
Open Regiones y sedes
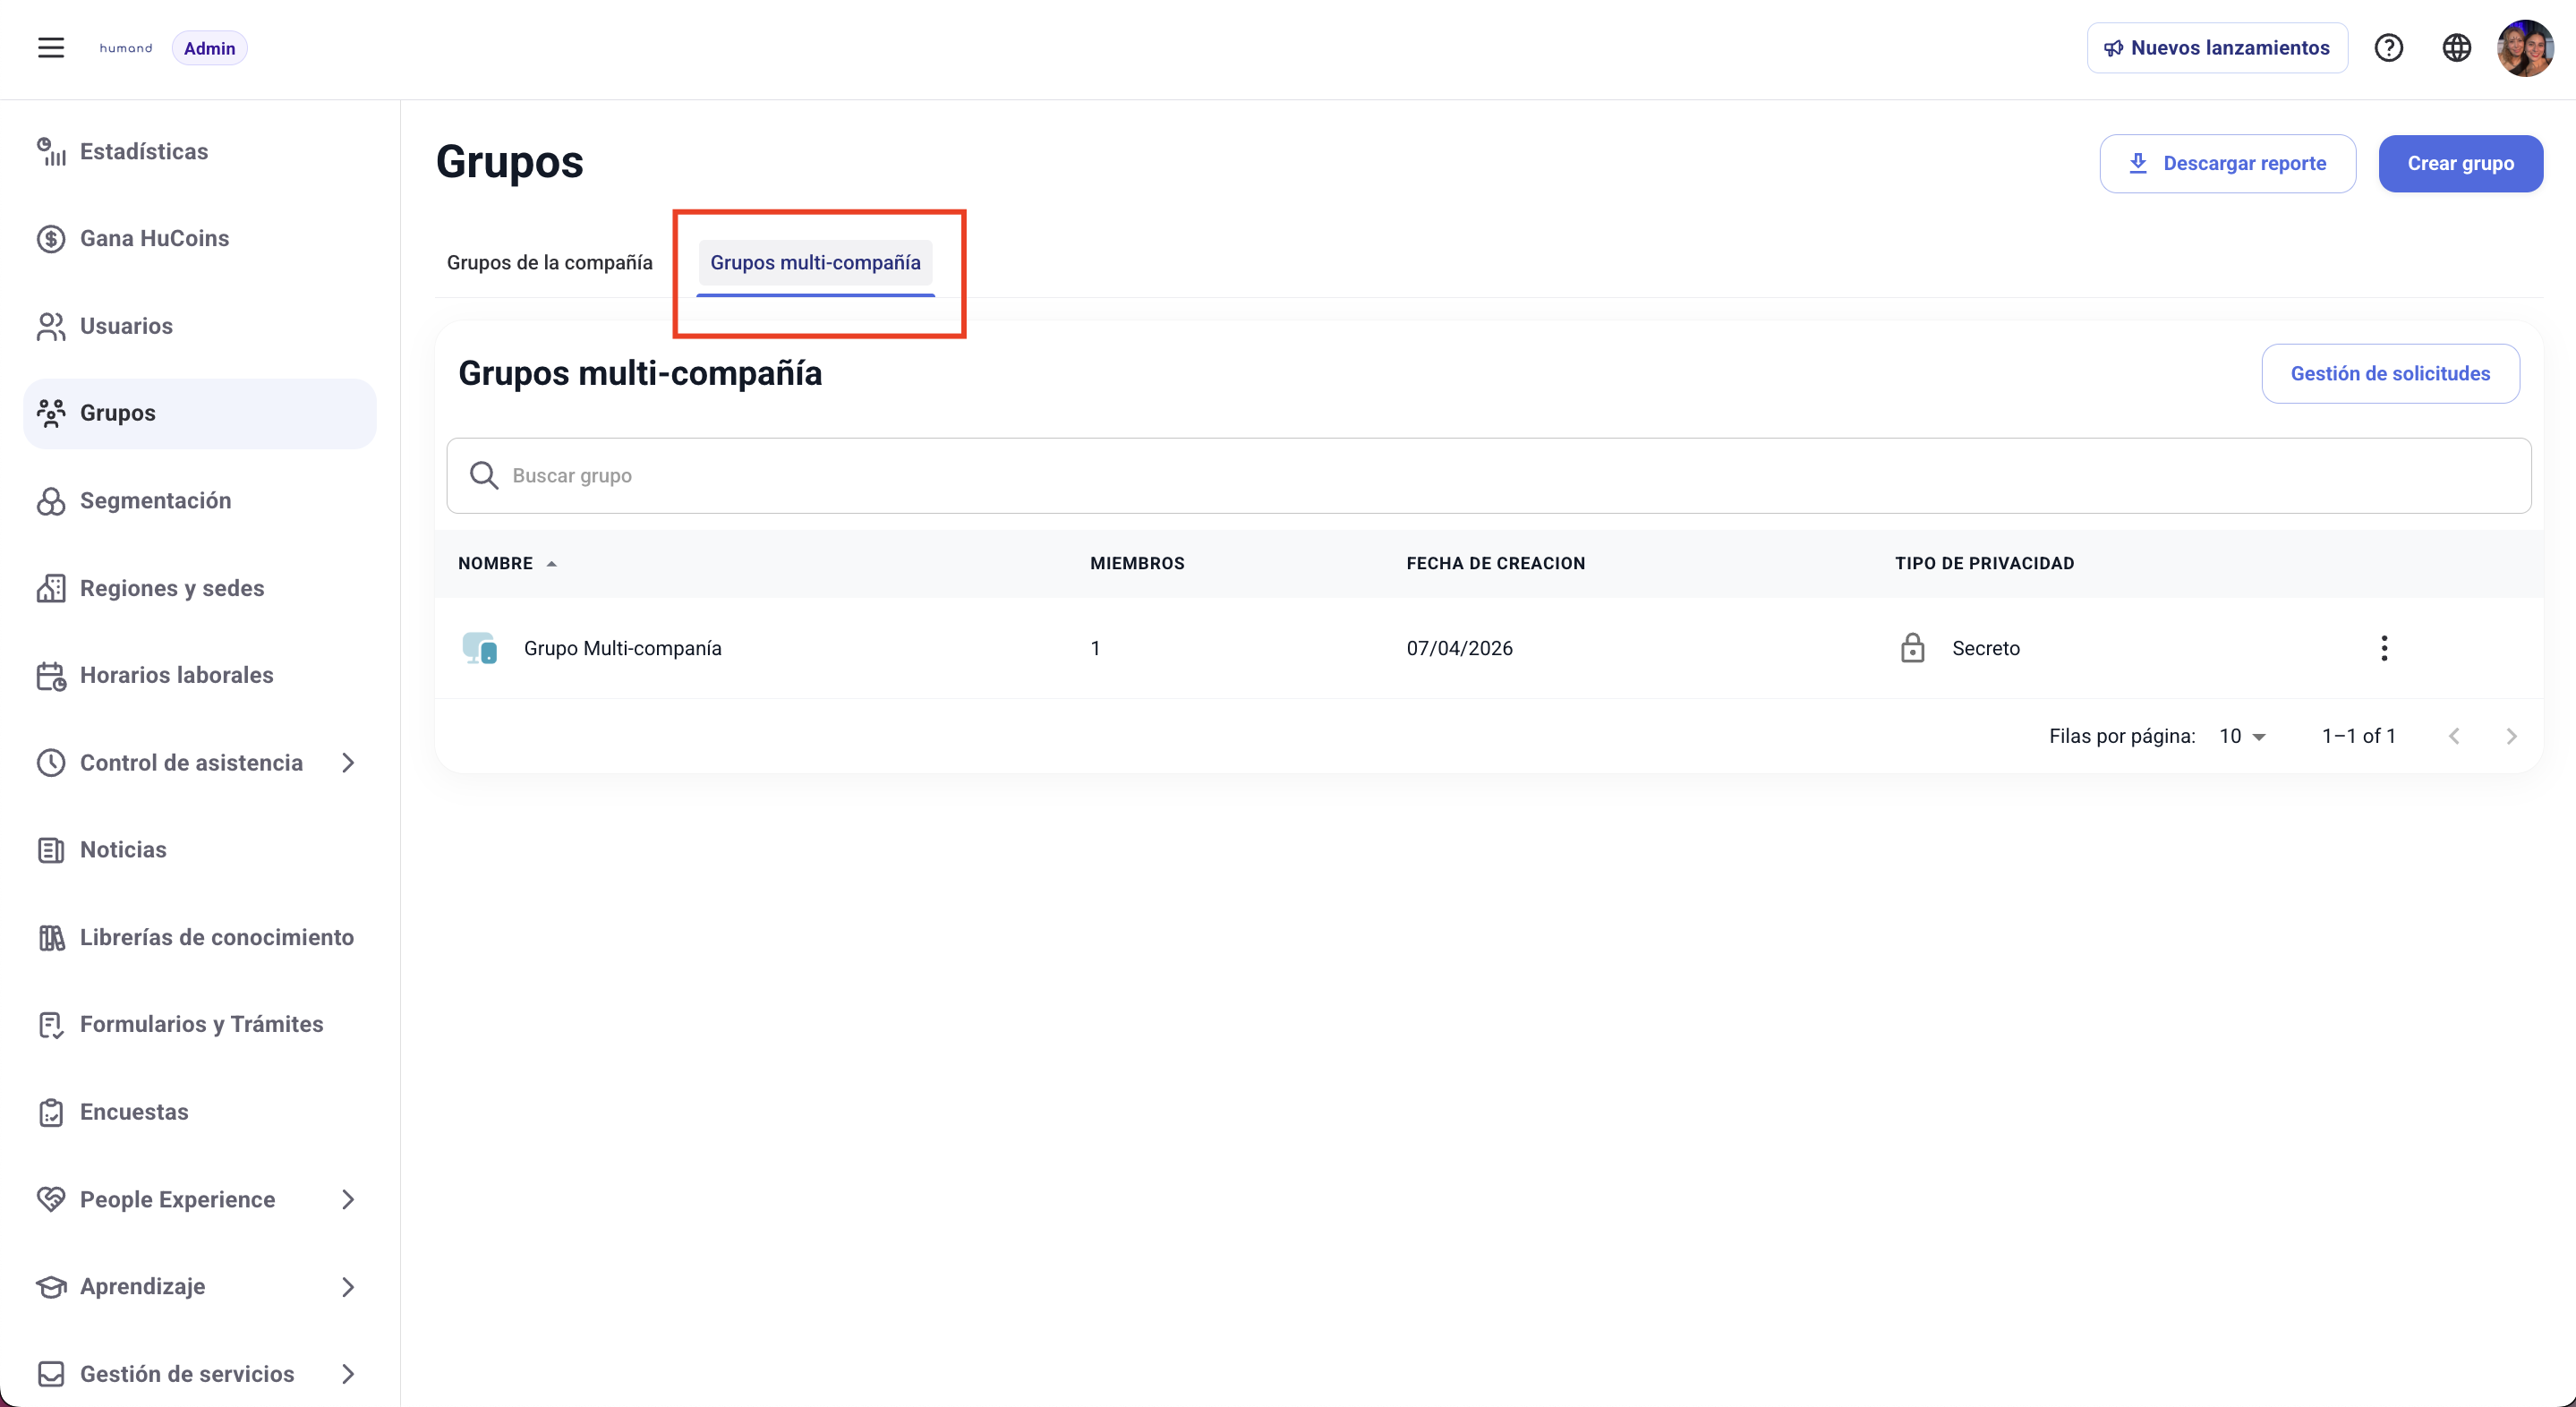171,587
